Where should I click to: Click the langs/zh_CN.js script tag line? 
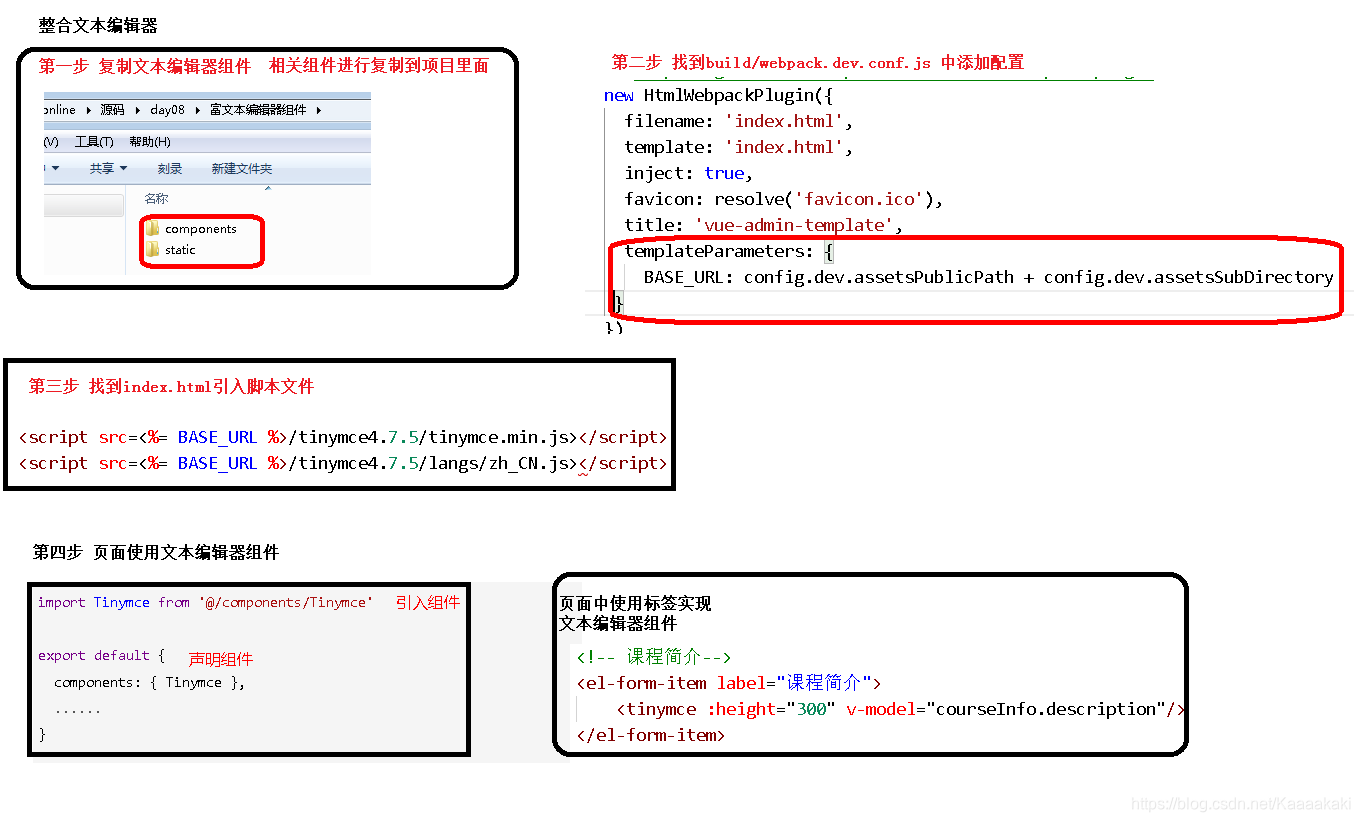[343, 464]
